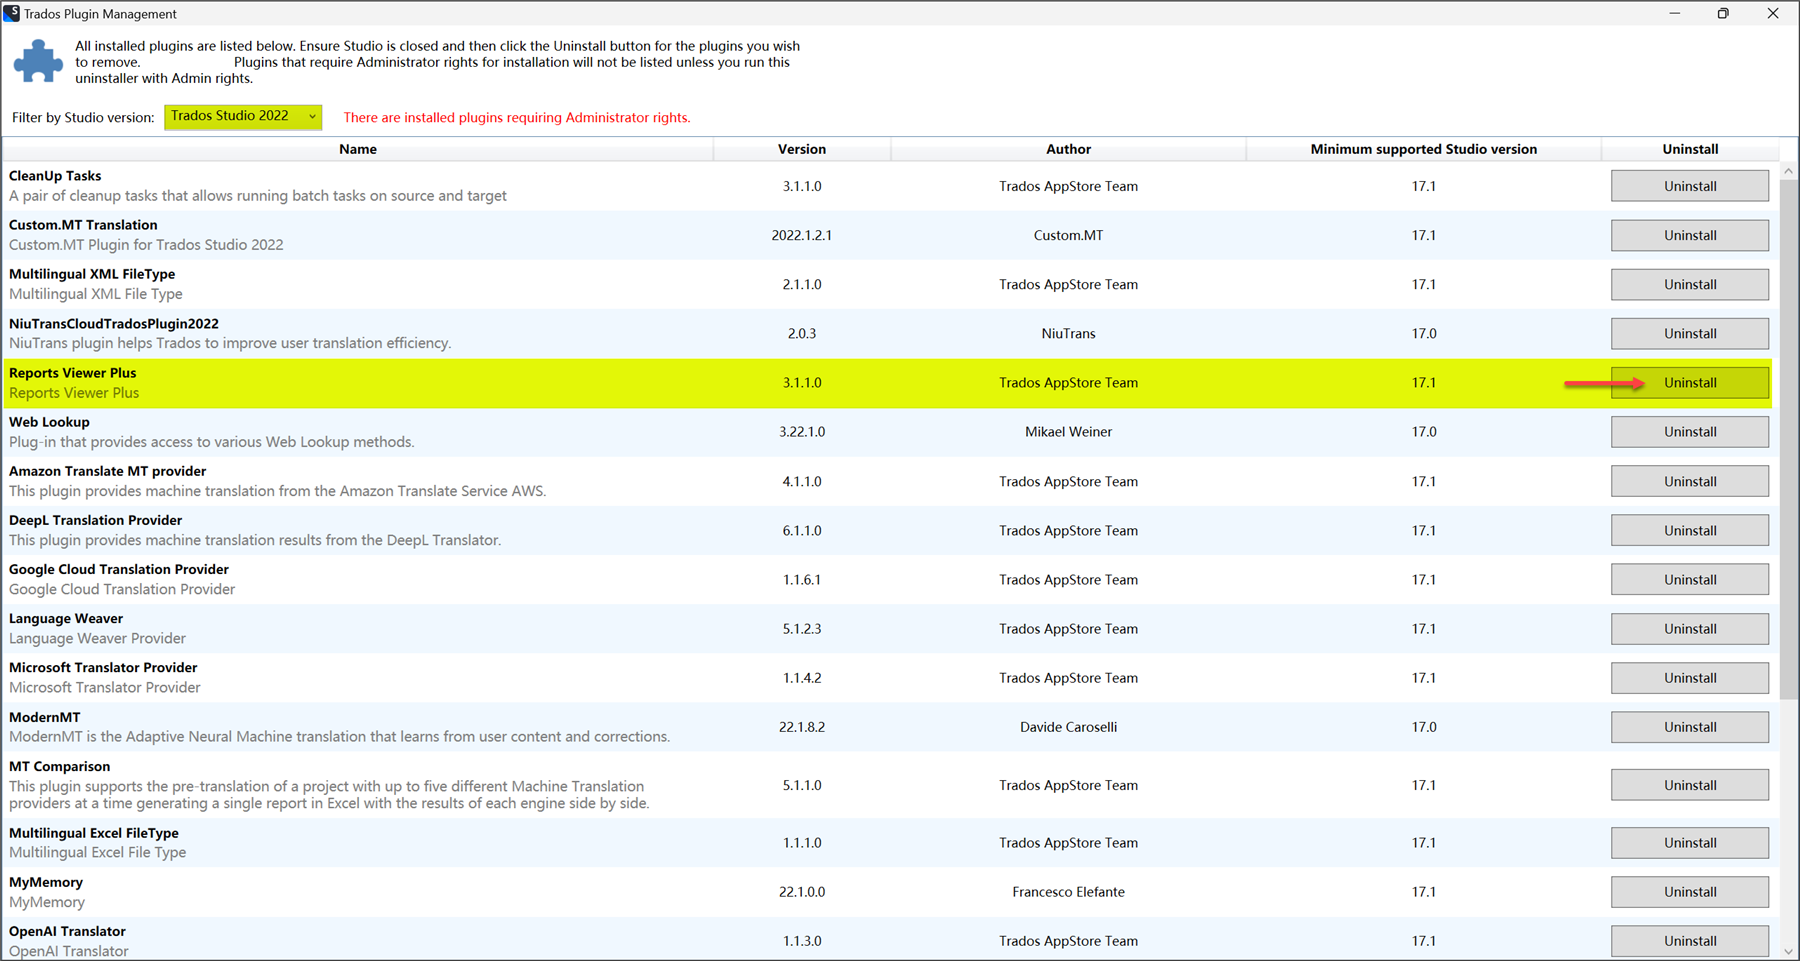The width and height of the screenshot is (1800, 961).
Task: Uninstall the OpenAI Translator plugin
Action: click(1690, 940)
